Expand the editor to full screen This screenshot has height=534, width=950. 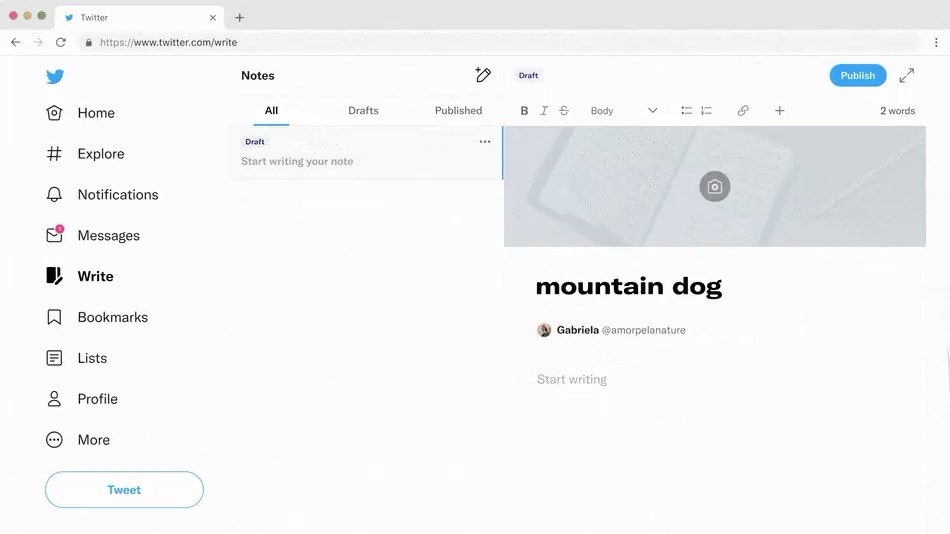(906, 76)
